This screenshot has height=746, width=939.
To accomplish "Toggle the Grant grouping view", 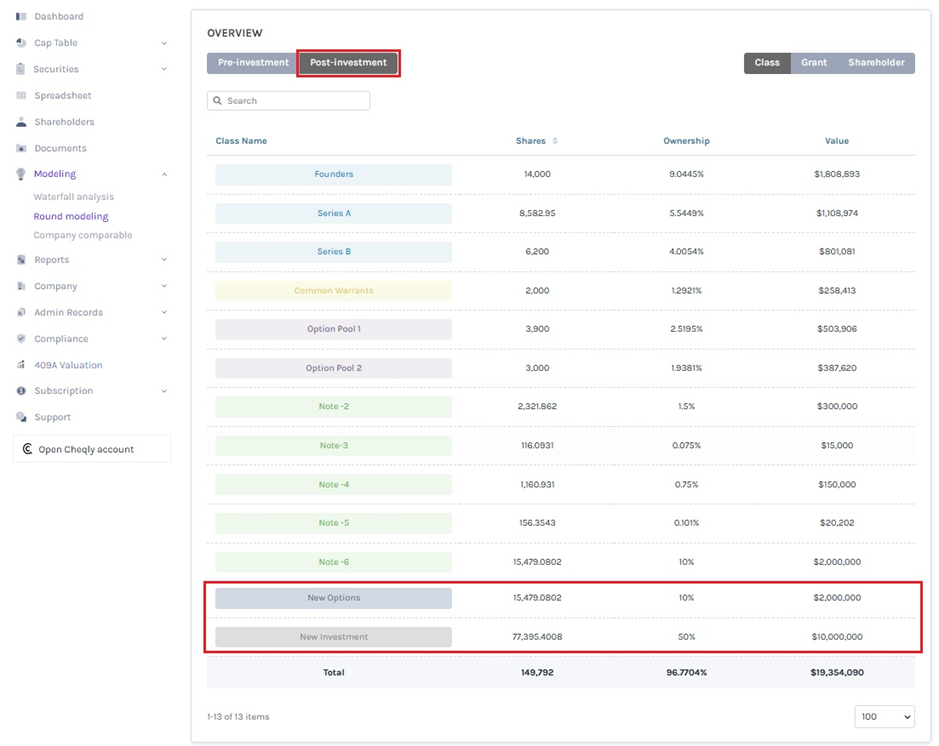I will [x=813, y=63].
